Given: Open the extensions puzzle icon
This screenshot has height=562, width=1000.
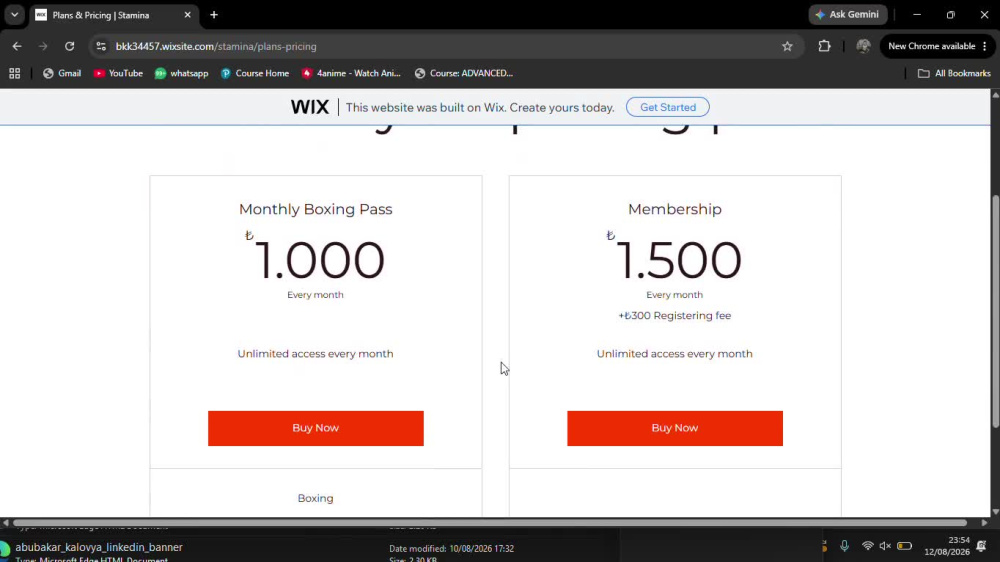Looking at the screenshot, I should pos(824,46).
